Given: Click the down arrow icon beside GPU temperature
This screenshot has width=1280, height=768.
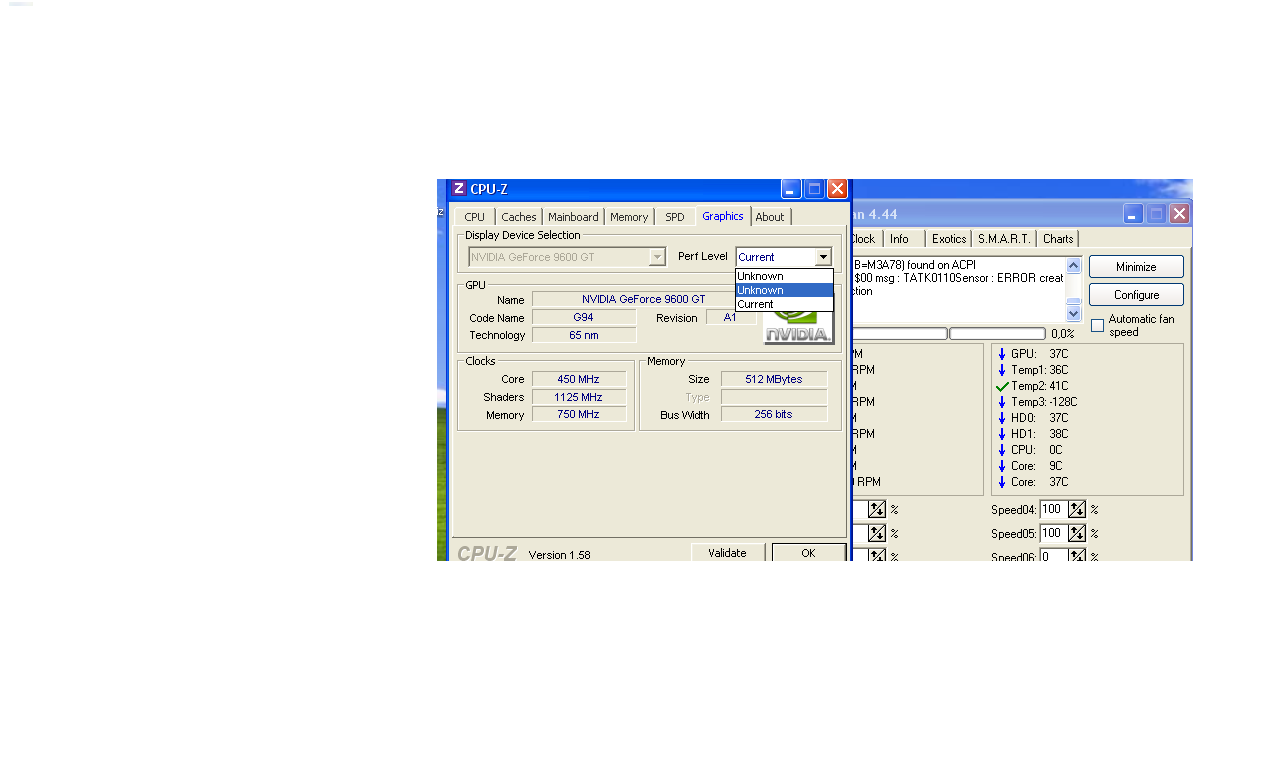Looking at the screenshot, I should point(1002,354).
